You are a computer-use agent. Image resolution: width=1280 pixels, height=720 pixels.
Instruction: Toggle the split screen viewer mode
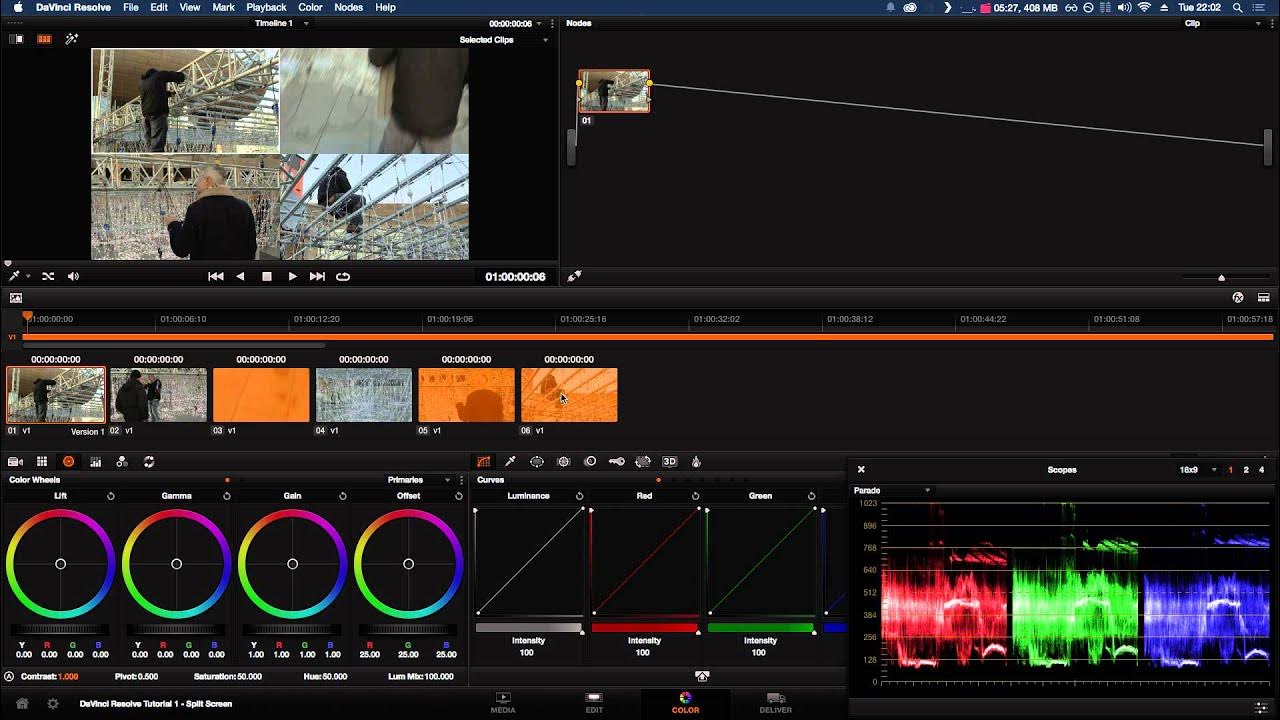tap(44, 40)
